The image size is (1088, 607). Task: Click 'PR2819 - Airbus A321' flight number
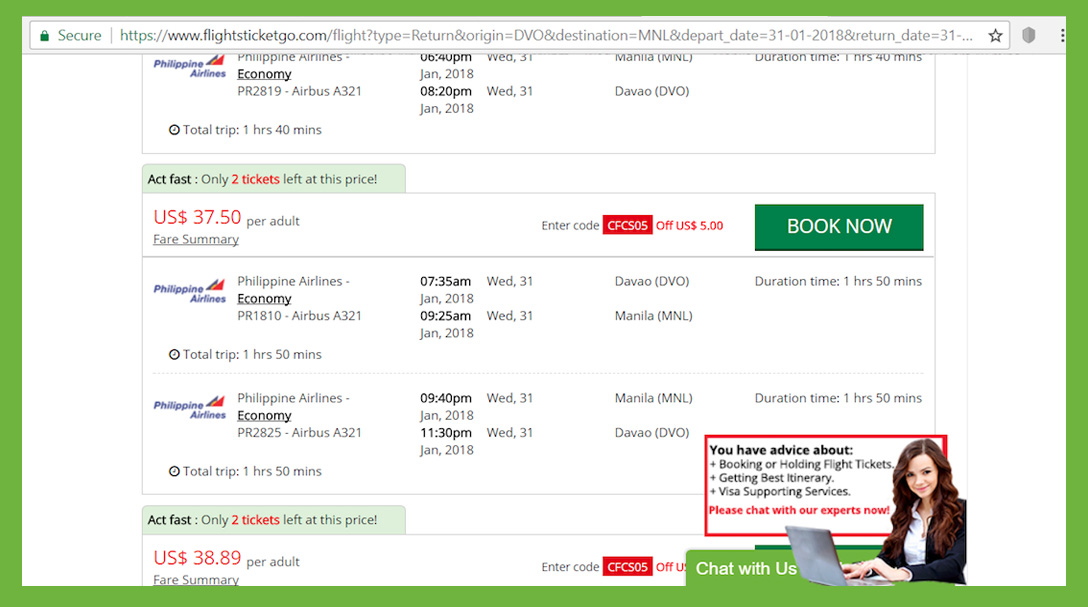click(x=299, y=91)
